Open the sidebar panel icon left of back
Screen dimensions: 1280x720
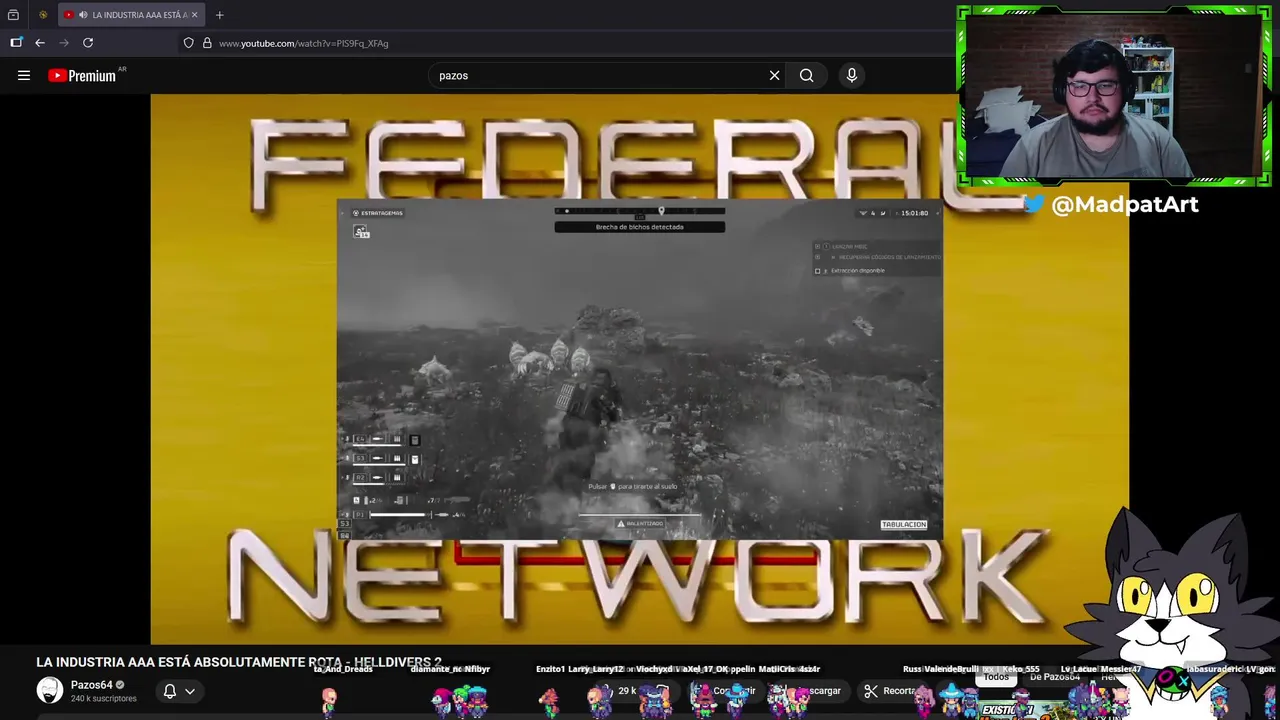[x=16, y=43]
